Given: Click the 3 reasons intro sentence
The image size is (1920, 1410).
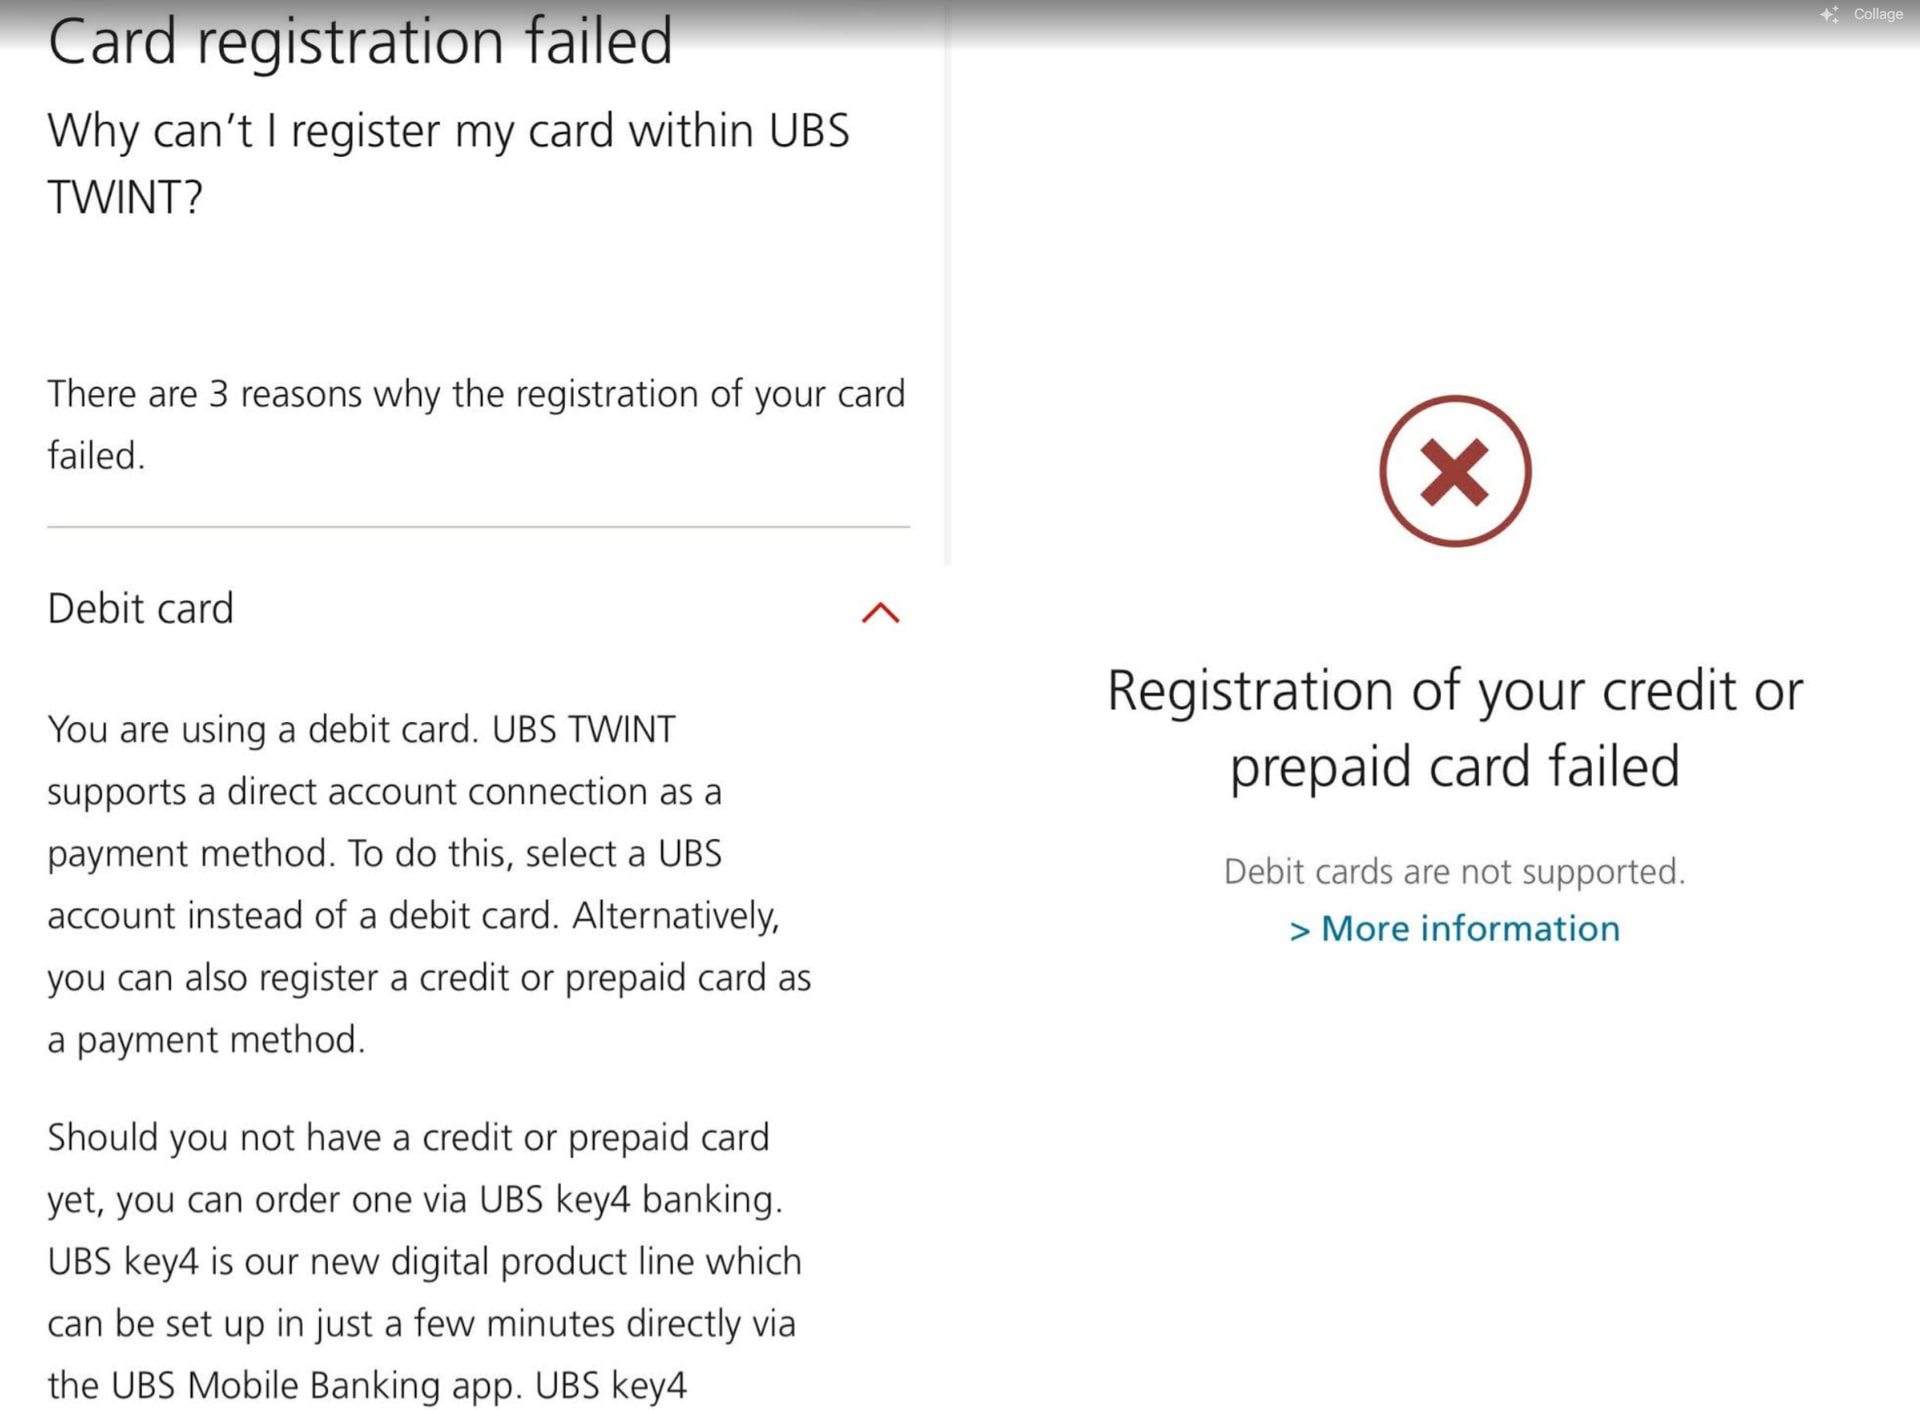Looking at the screenshot, I should (476, 424).
